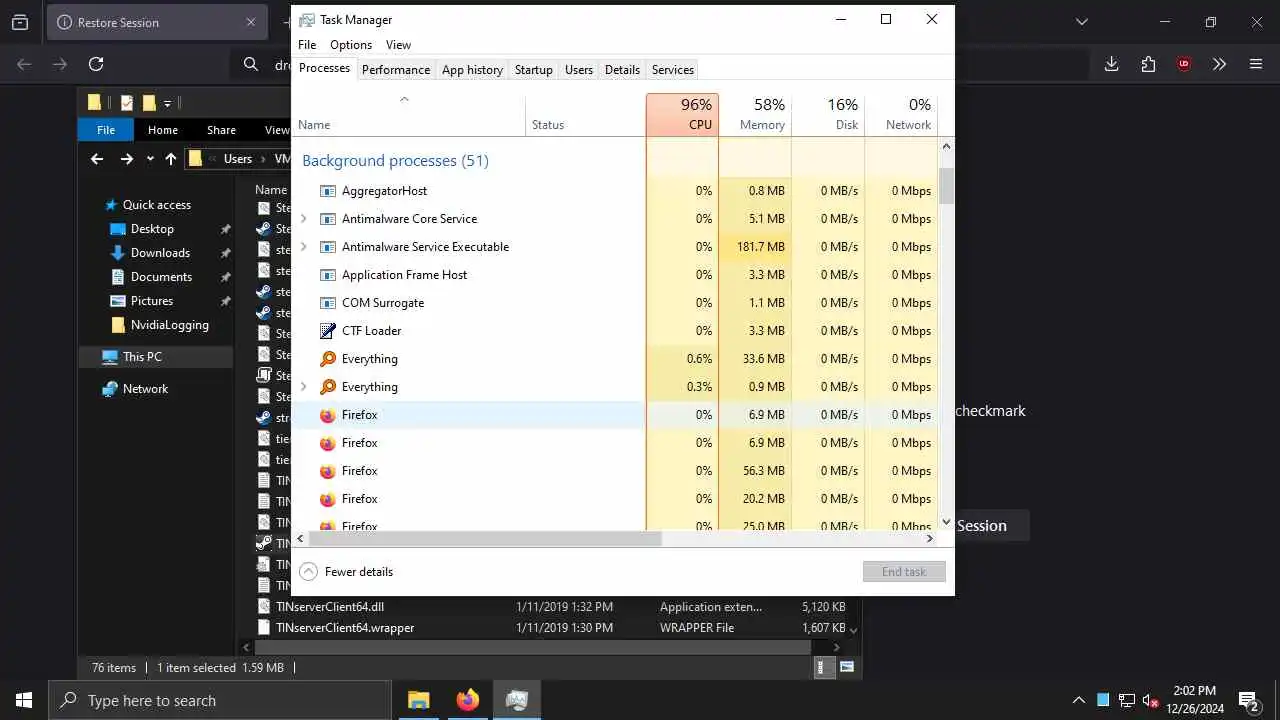
Task: Sort processes by Disk column
Action: 828,115
